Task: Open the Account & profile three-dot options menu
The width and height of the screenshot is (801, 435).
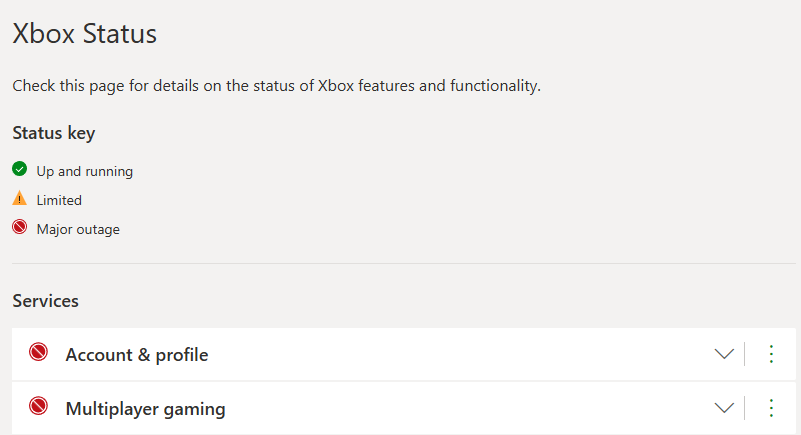Action: point(771,354)
